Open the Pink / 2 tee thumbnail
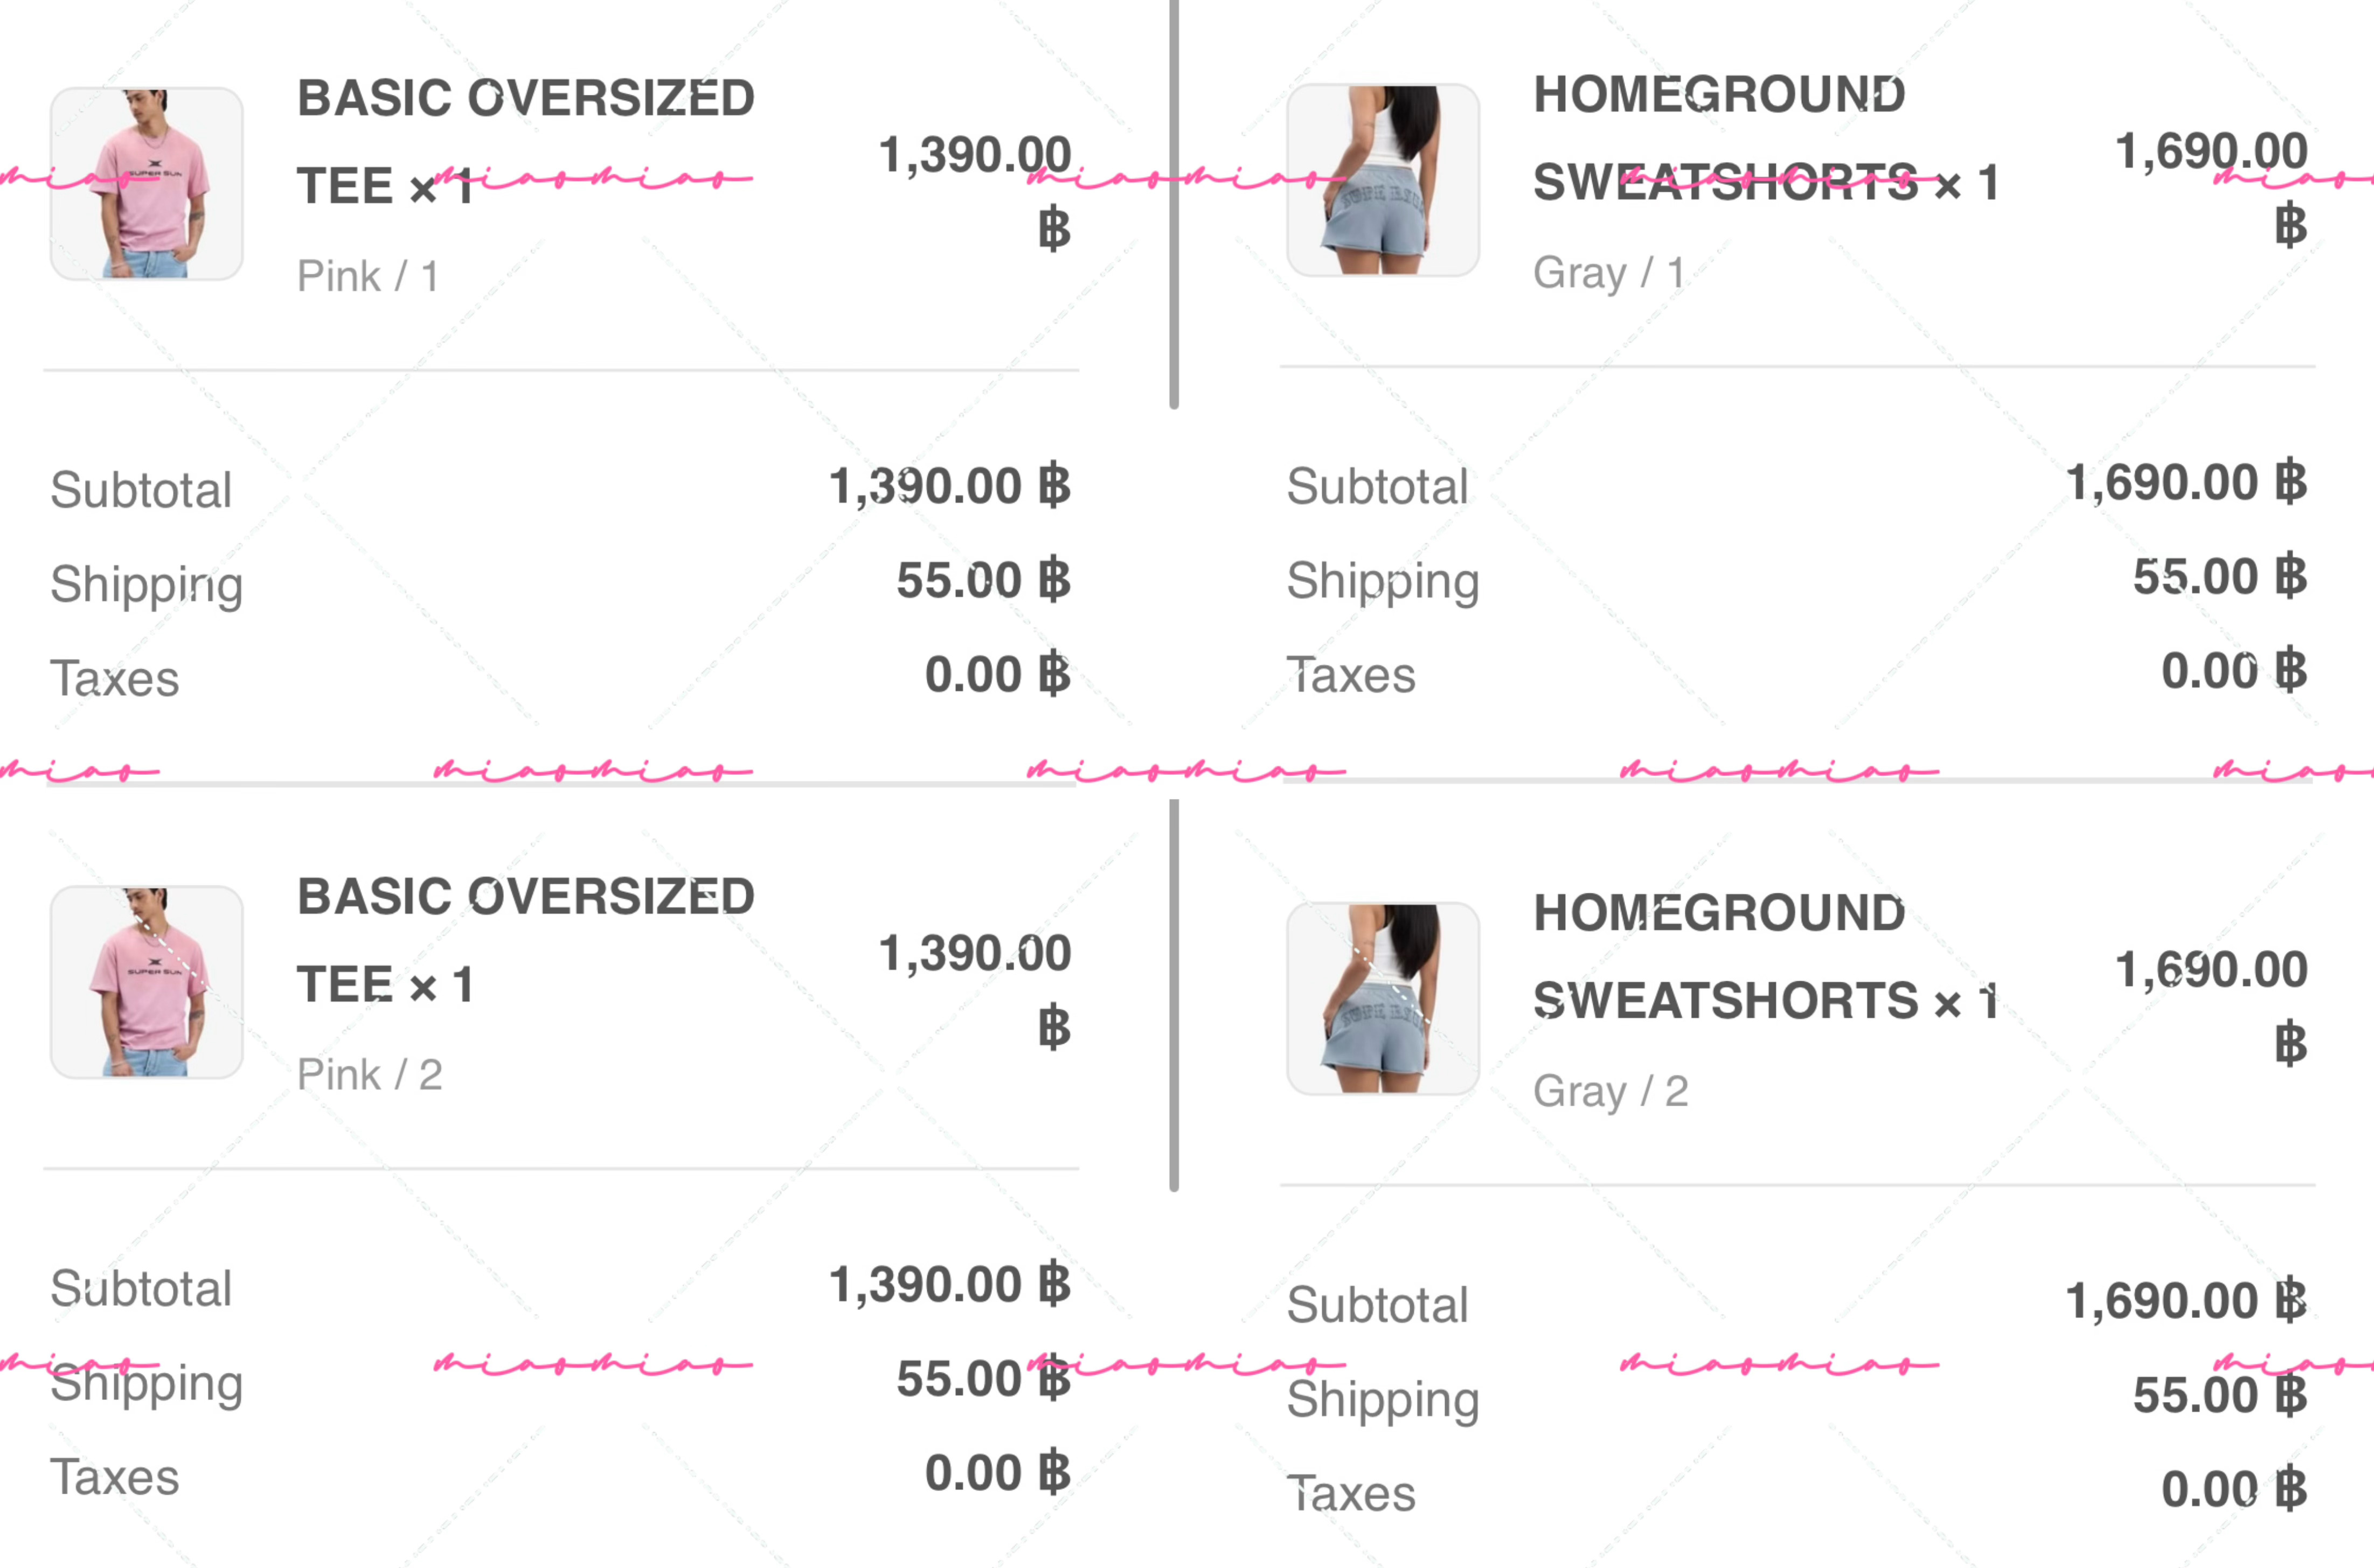Image resolution: width=2374 pixels, height=1568 pixels. click(147, 982)
